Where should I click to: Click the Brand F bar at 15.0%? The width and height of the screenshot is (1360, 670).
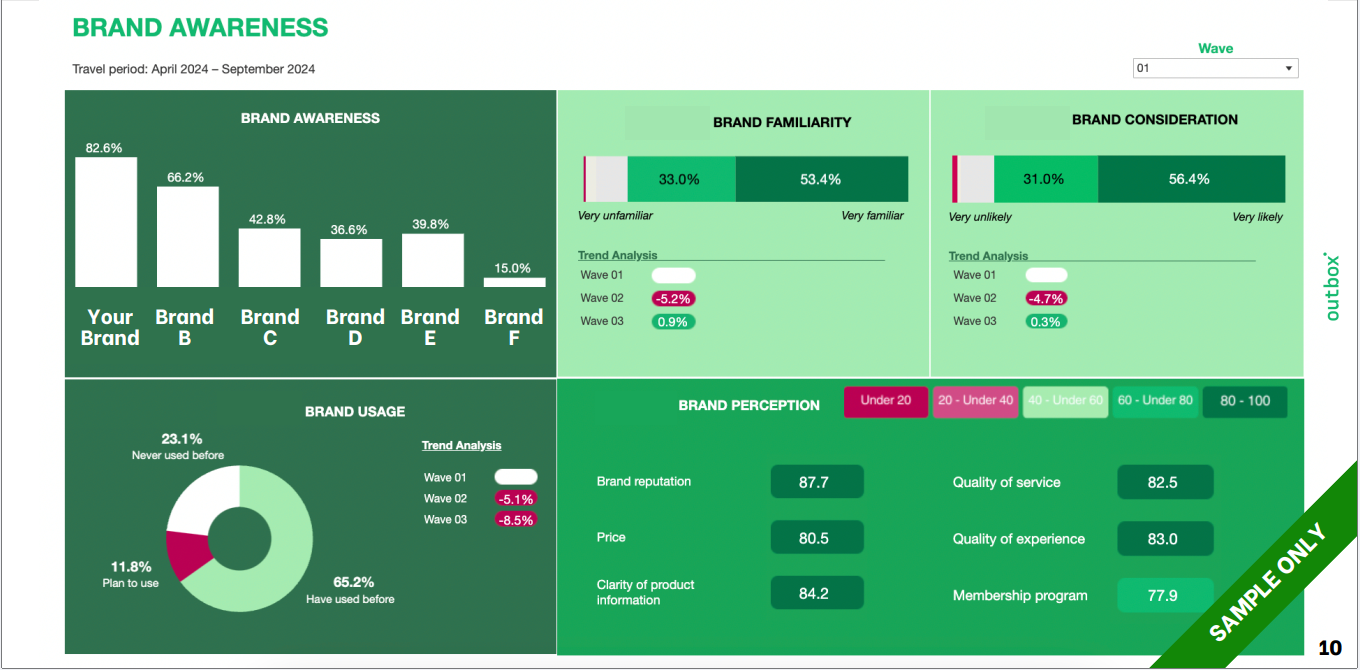tap(514, 282)
